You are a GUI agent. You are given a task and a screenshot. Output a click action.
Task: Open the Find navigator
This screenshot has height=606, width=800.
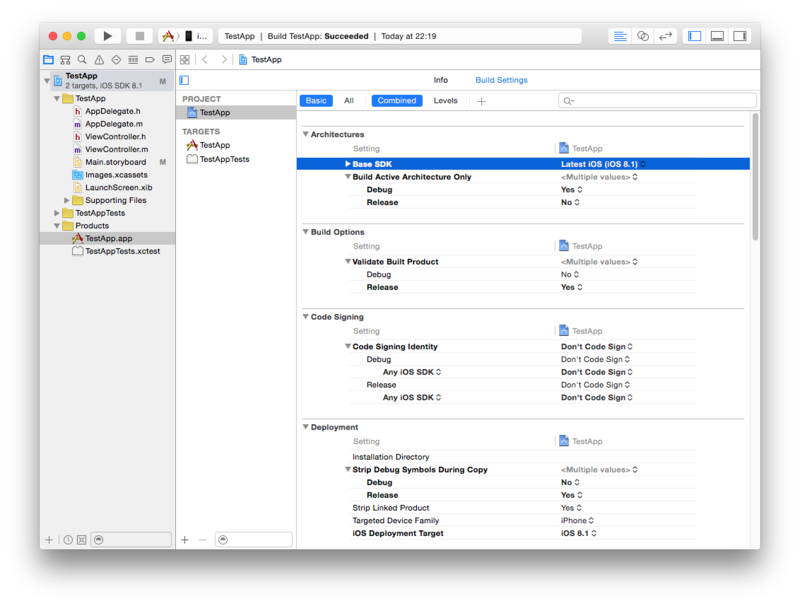(82, 60)
